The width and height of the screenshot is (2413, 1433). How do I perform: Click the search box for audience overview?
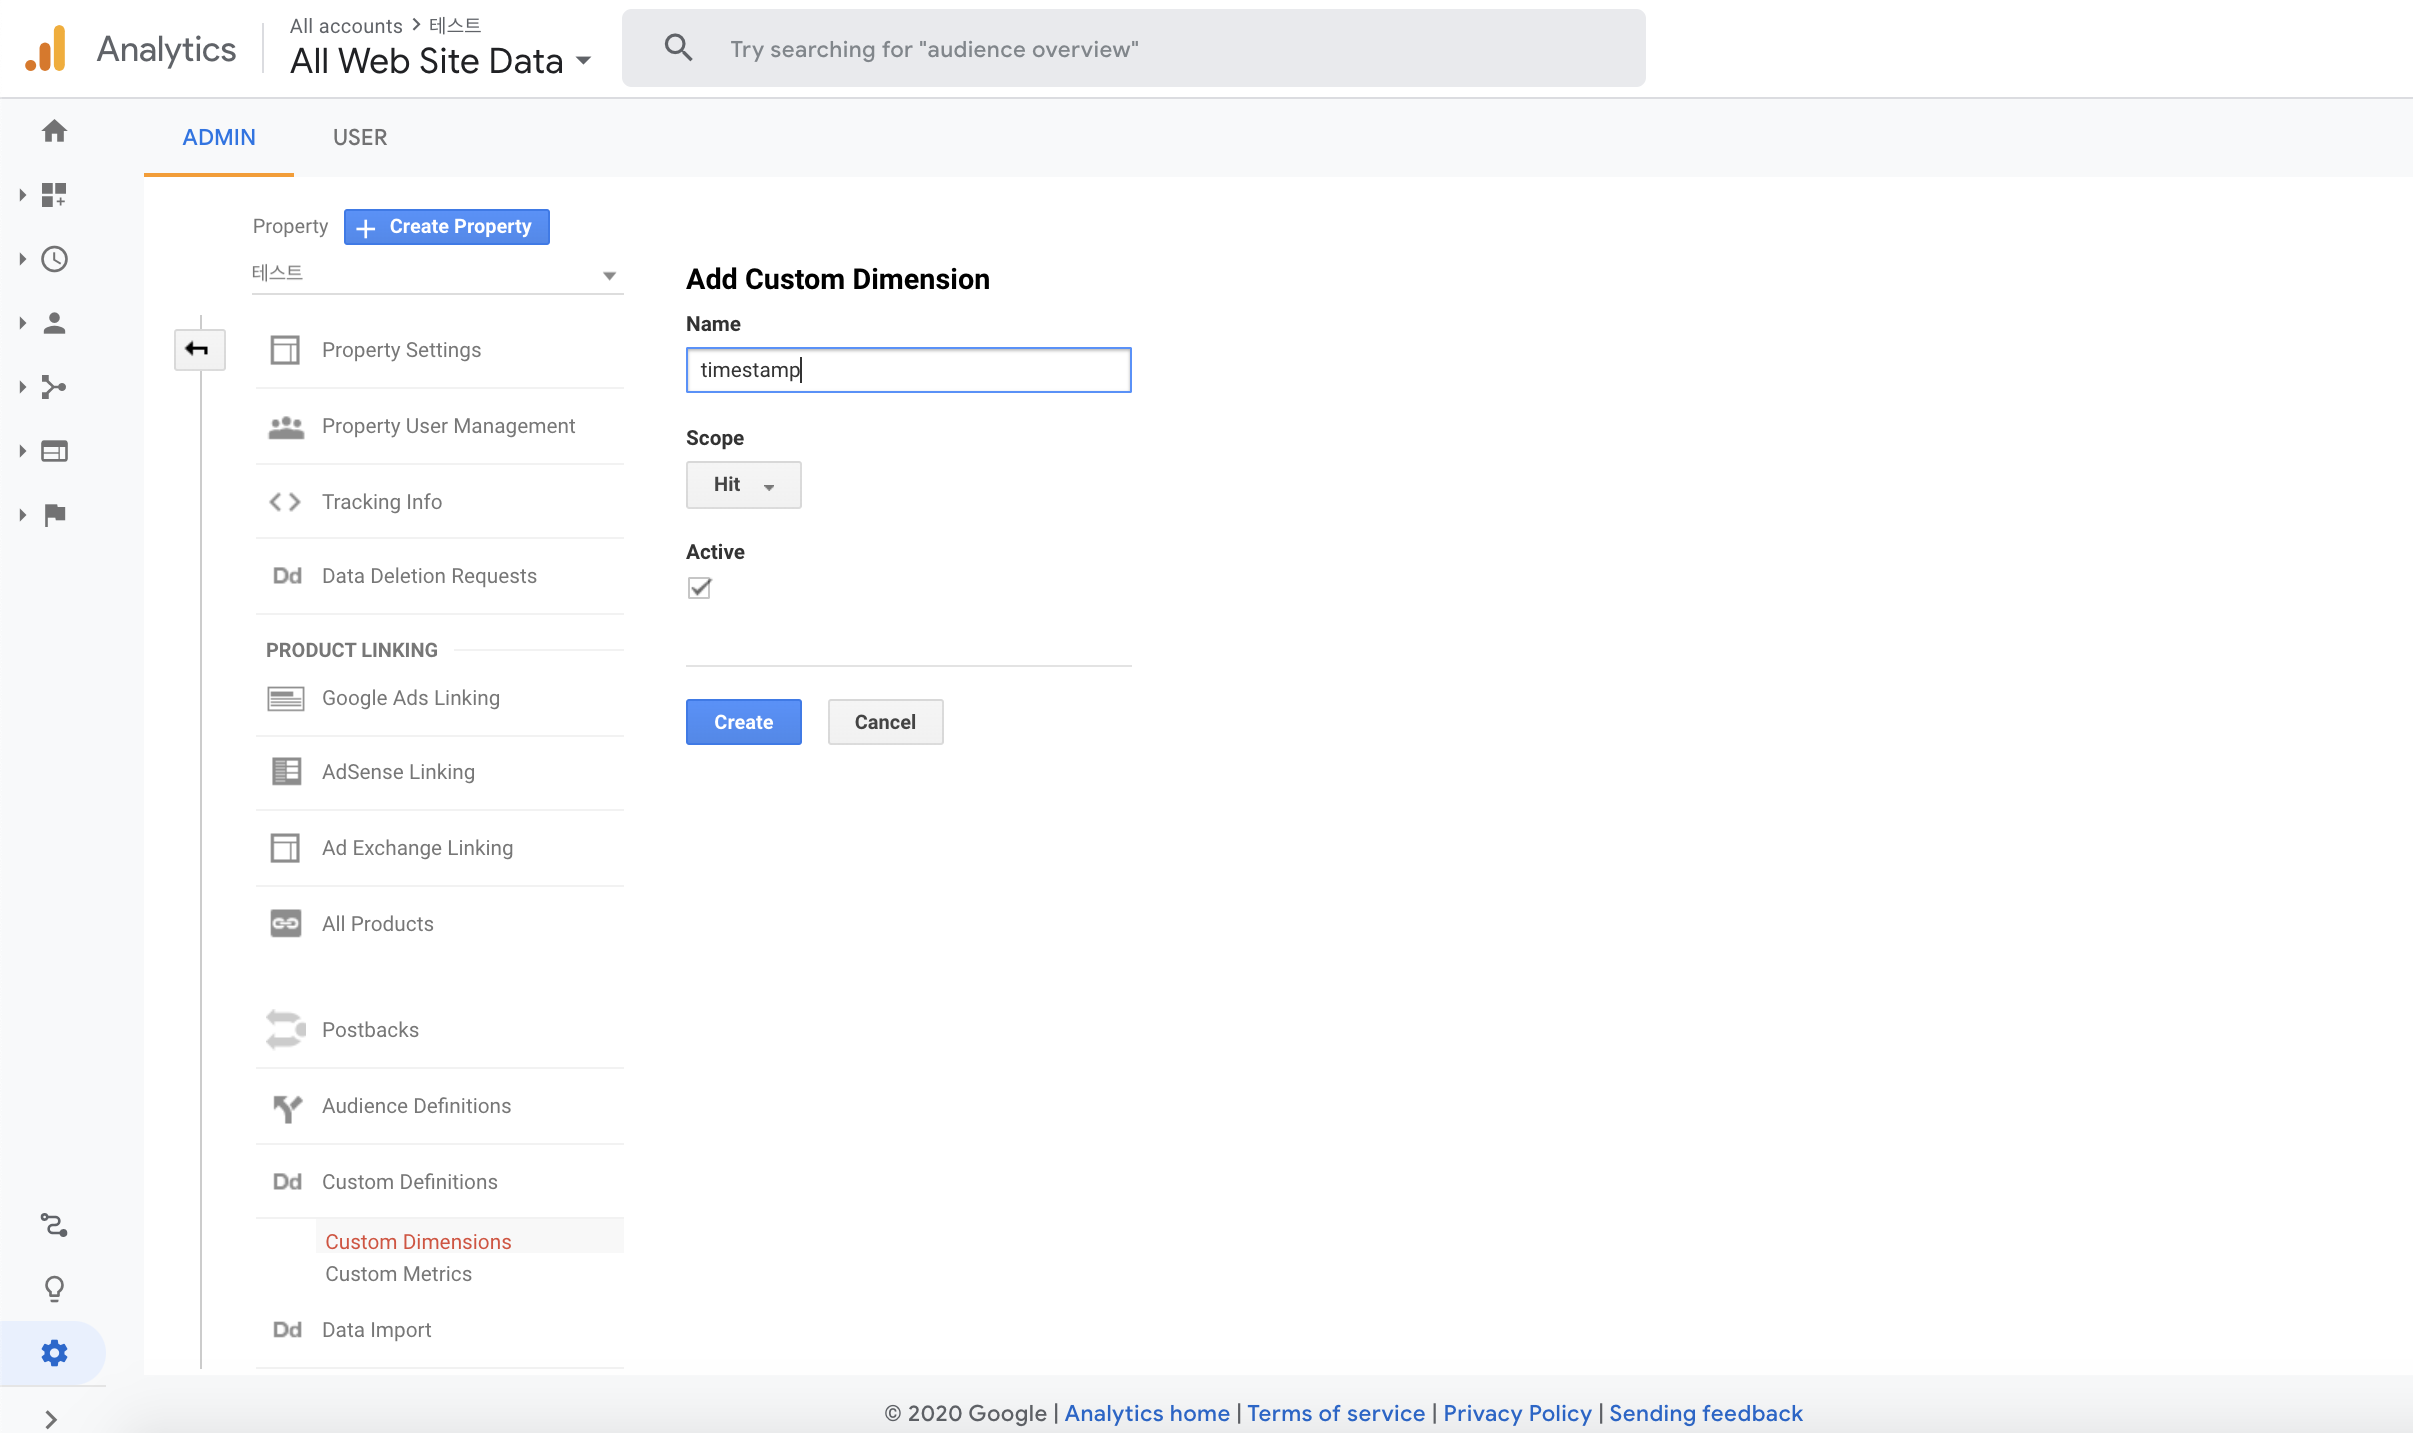[x=1133, y=48]
